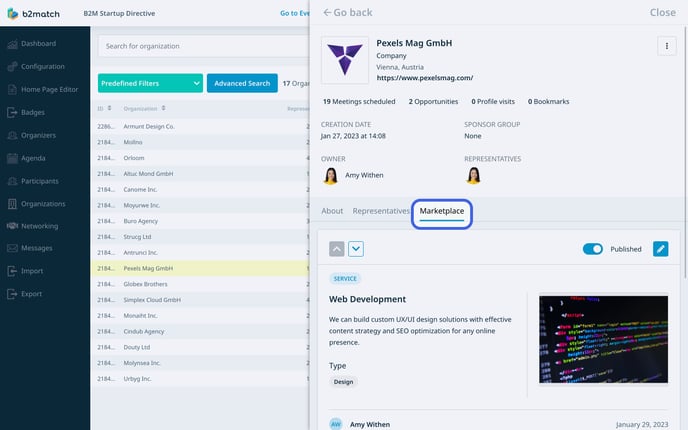Move marketplace item down with arrow
The image size is (688, 430).
point(356,249)
